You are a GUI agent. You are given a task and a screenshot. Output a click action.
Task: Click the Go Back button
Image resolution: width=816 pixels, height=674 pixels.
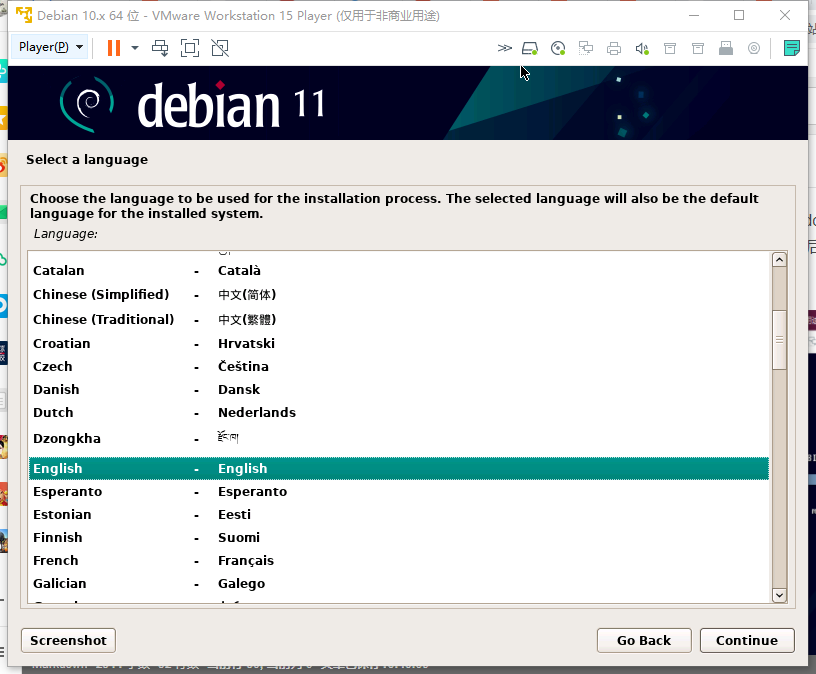coord(644,640)
